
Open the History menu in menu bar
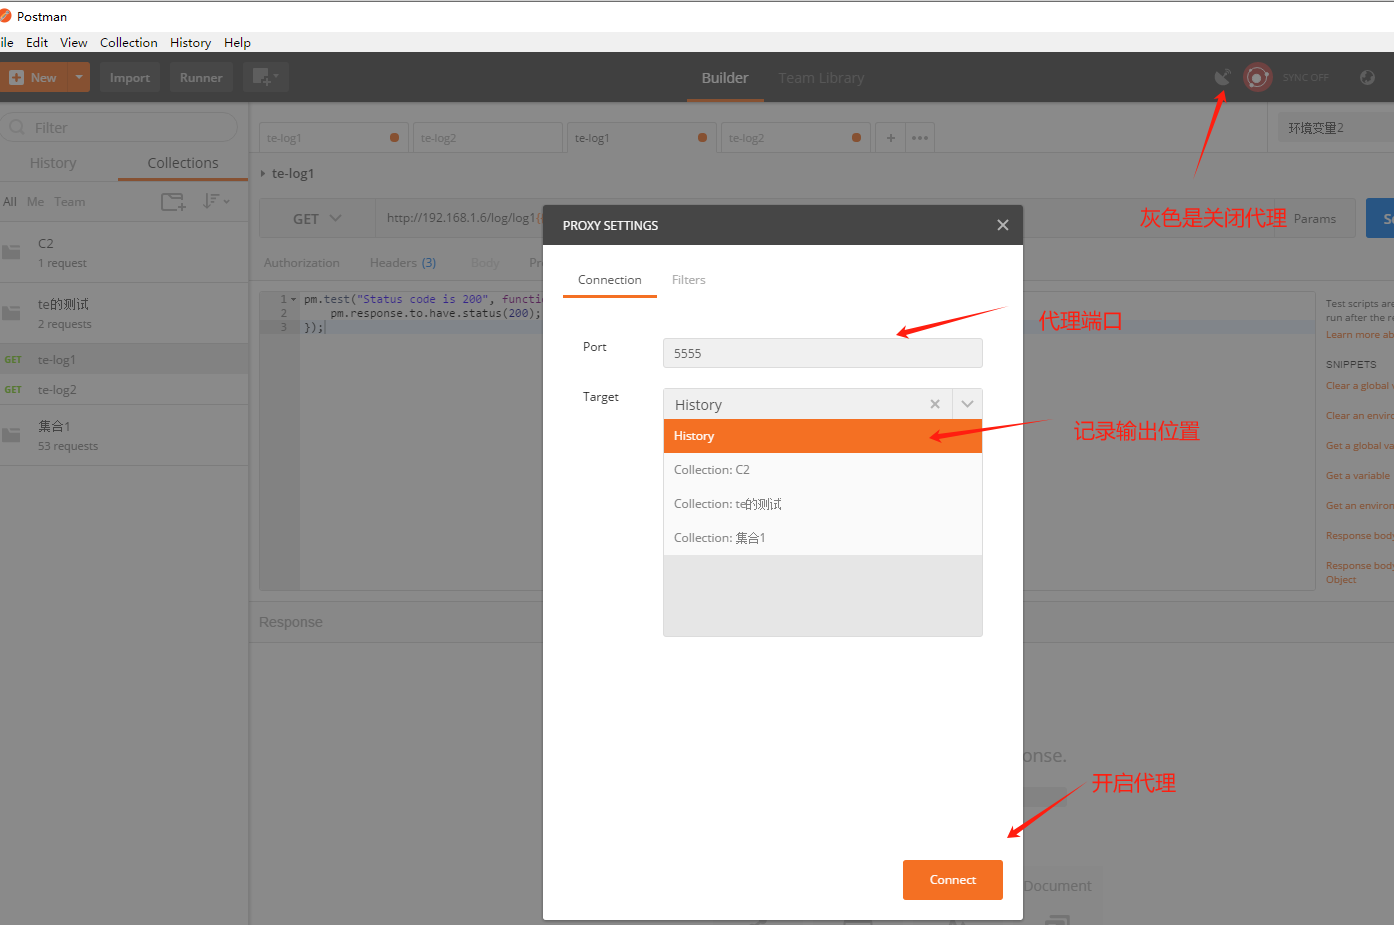point(190,42)
